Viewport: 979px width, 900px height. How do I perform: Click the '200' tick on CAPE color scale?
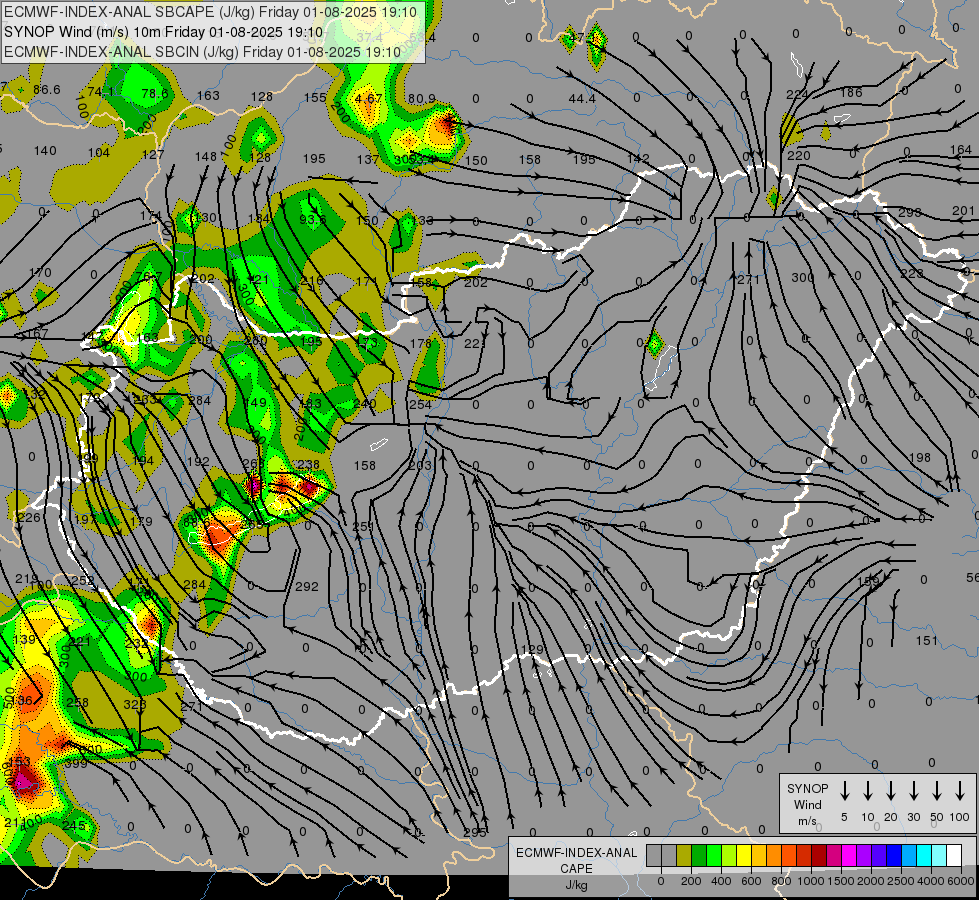[691, 881]
